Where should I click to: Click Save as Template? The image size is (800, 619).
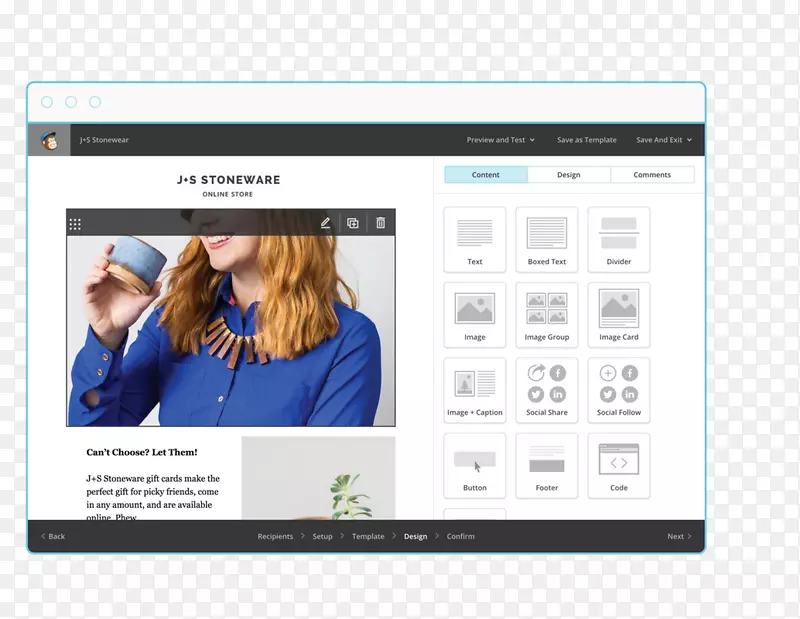pyautogui.click(x=586, y=140)
